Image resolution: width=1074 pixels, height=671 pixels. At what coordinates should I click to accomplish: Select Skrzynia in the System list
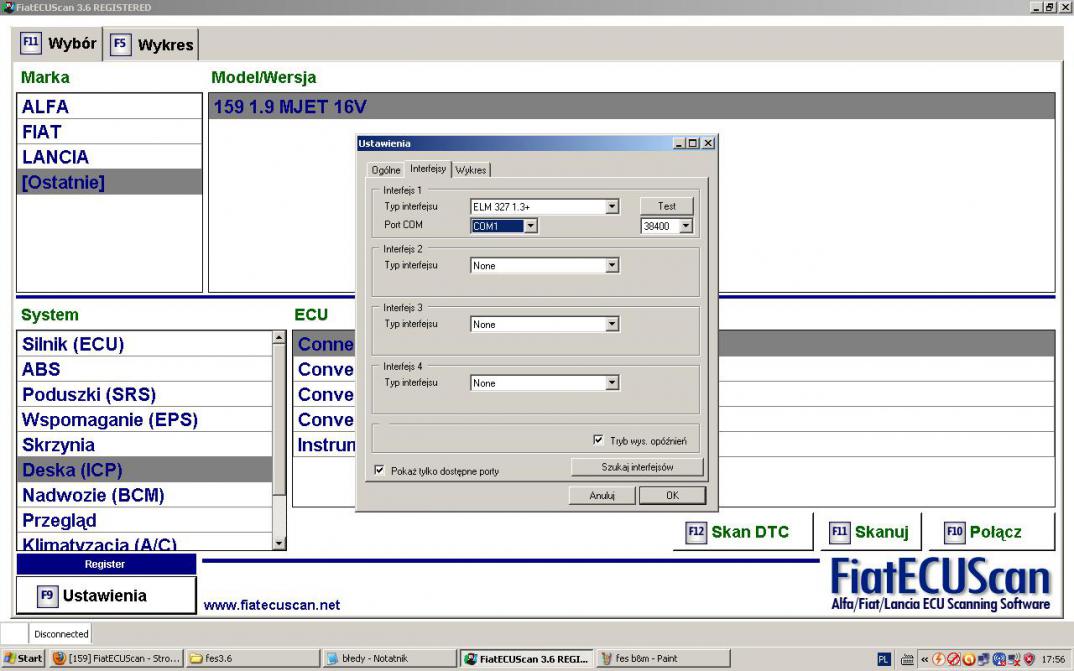tap(145, 445)
